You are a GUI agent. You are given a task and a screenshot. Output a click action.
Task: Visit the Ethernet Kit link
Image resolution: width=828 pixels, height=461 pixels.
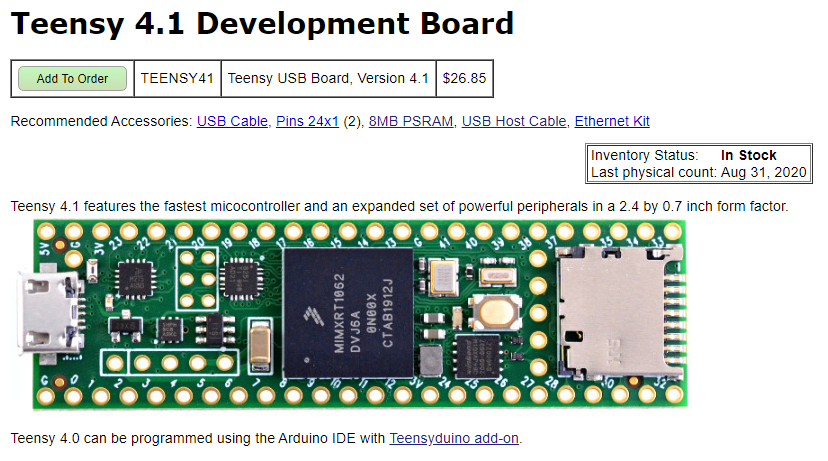pos(612,121)
